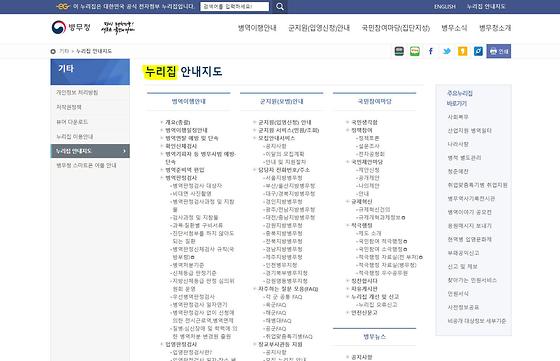Viewport: 560px width, 361px height.
Task: Open the 병역판정검사 대상자 sub-link
Action: click(197, 186)
